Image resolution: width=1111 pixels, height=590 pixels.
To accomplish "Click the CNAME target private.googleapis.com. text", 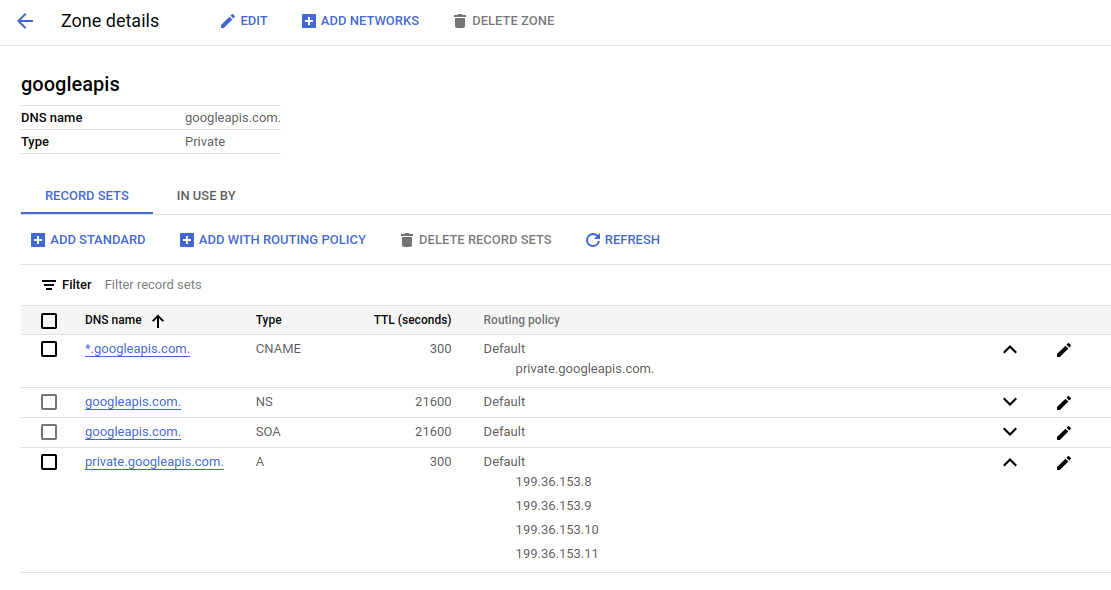I will pyautogui.click(x=585, y=369).
